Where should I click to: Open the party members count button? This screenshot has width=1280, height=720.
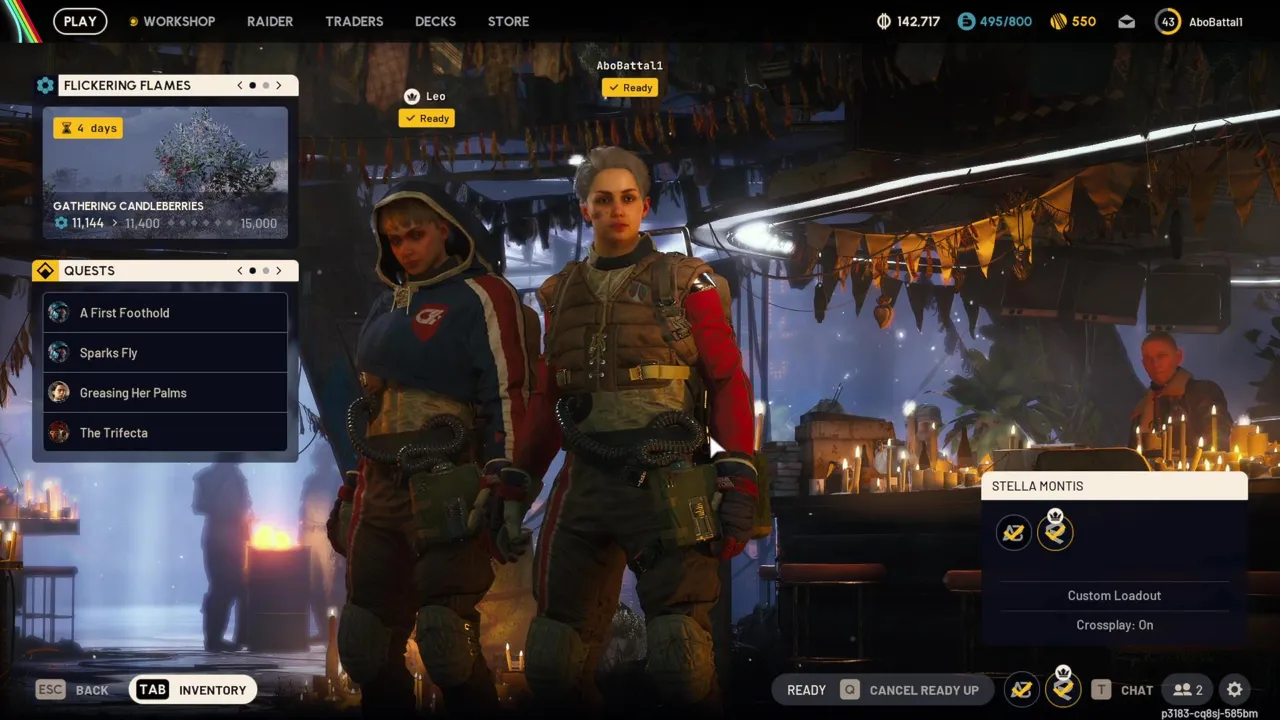(1189, 690)
